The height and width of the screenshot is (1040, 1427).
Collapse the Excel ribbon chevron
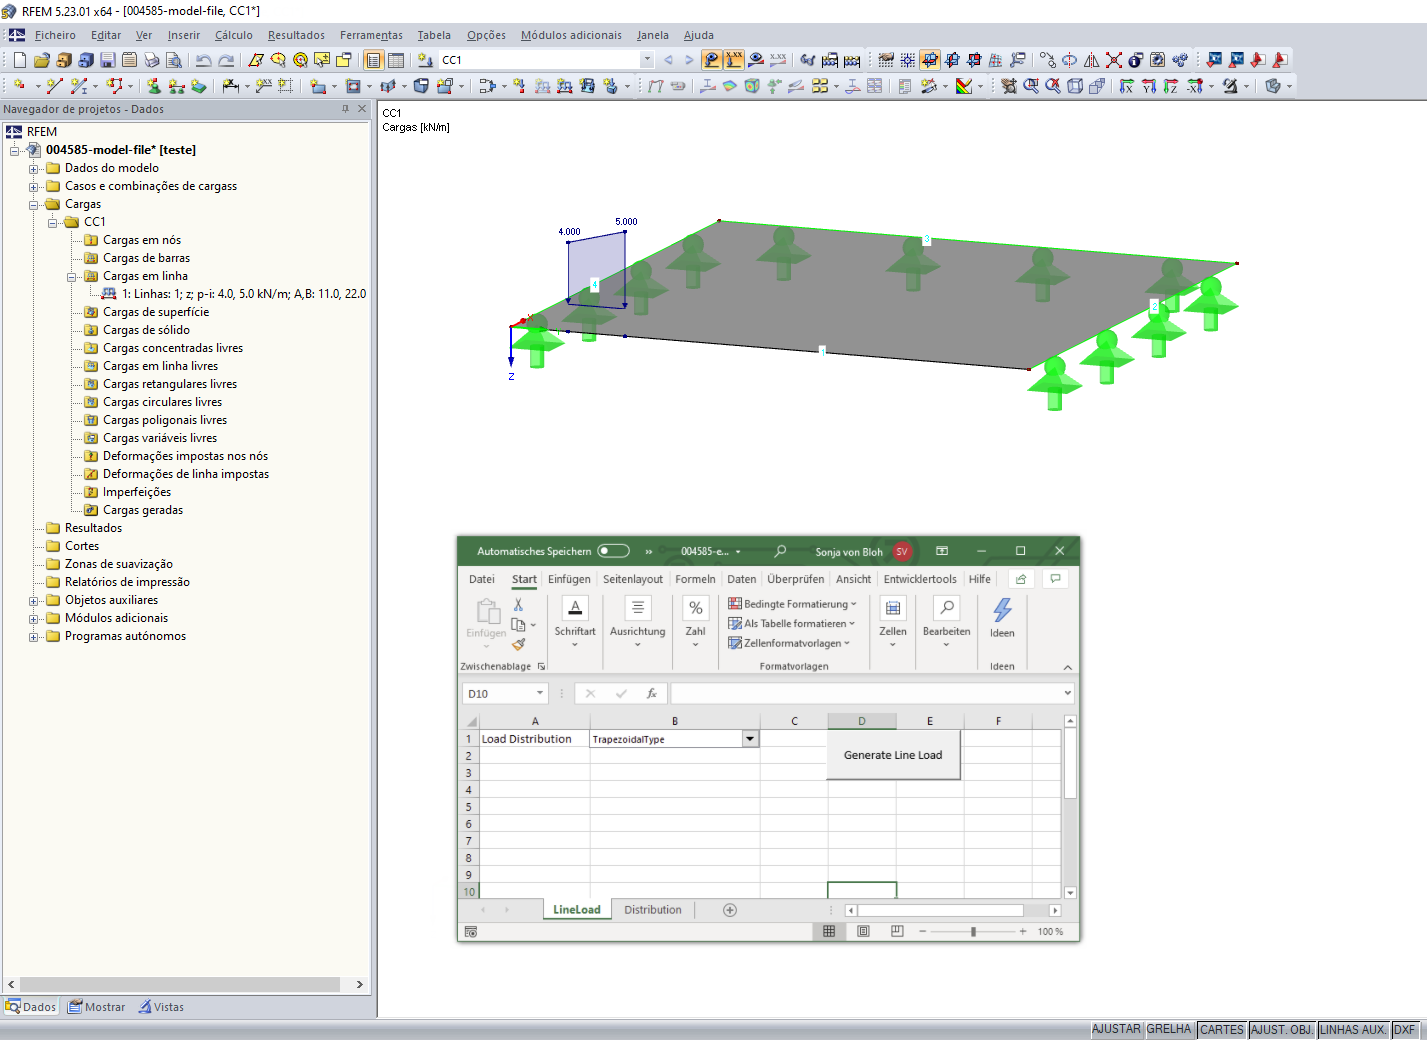[x=1067, y=667]
